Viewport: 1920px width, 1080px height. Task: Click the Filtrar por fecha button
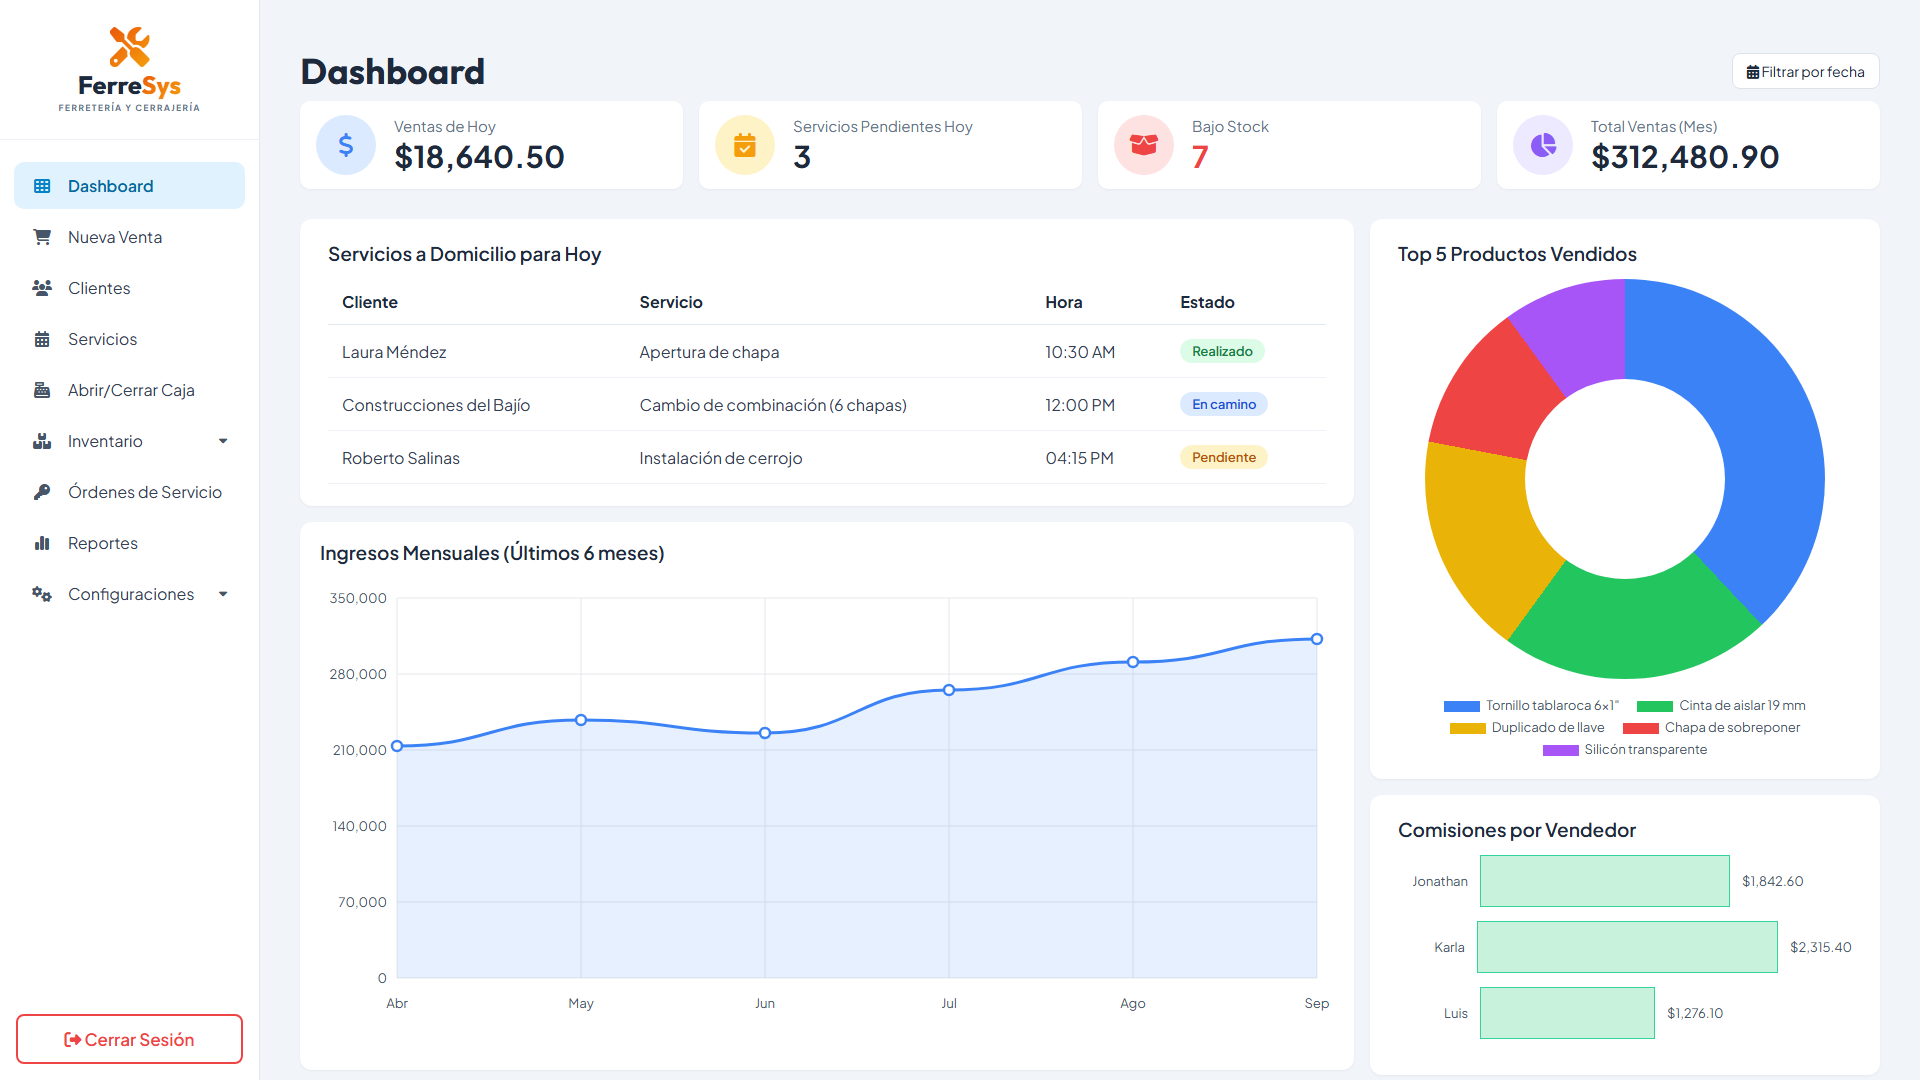[x=1805, y=72]
